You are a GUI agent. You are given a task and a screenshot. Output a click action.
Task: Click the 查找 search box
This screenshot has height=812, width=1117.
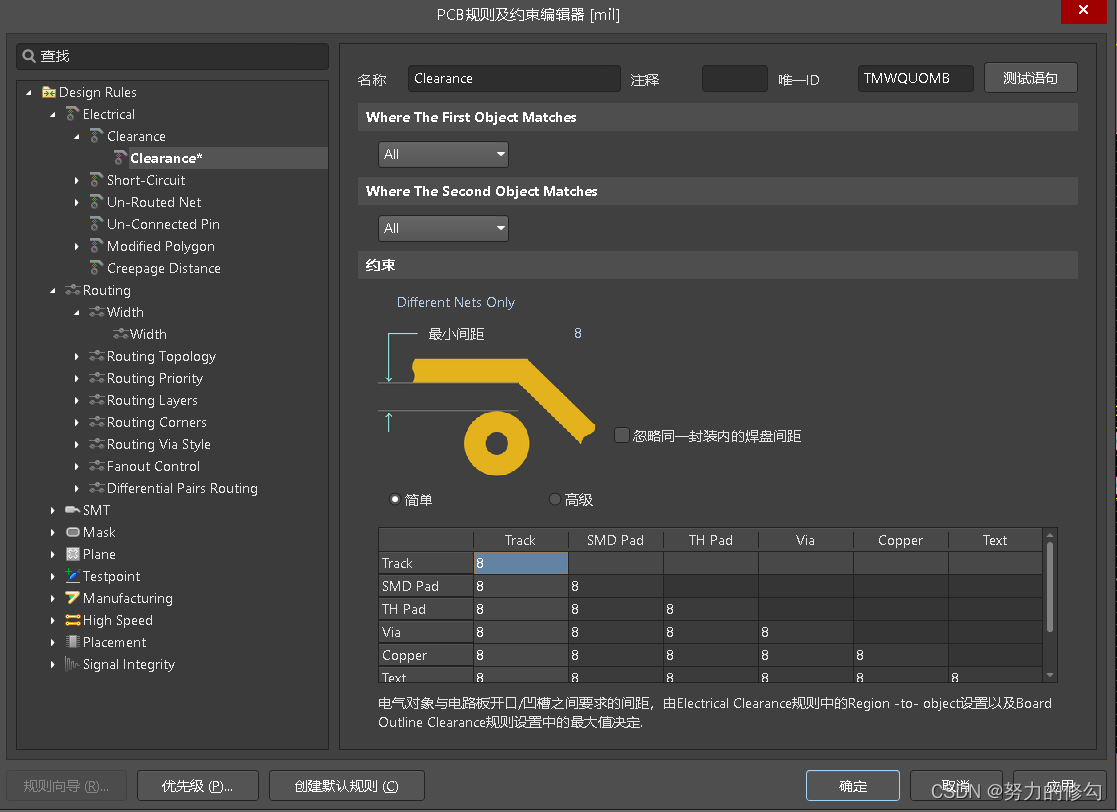coord(172,56)
